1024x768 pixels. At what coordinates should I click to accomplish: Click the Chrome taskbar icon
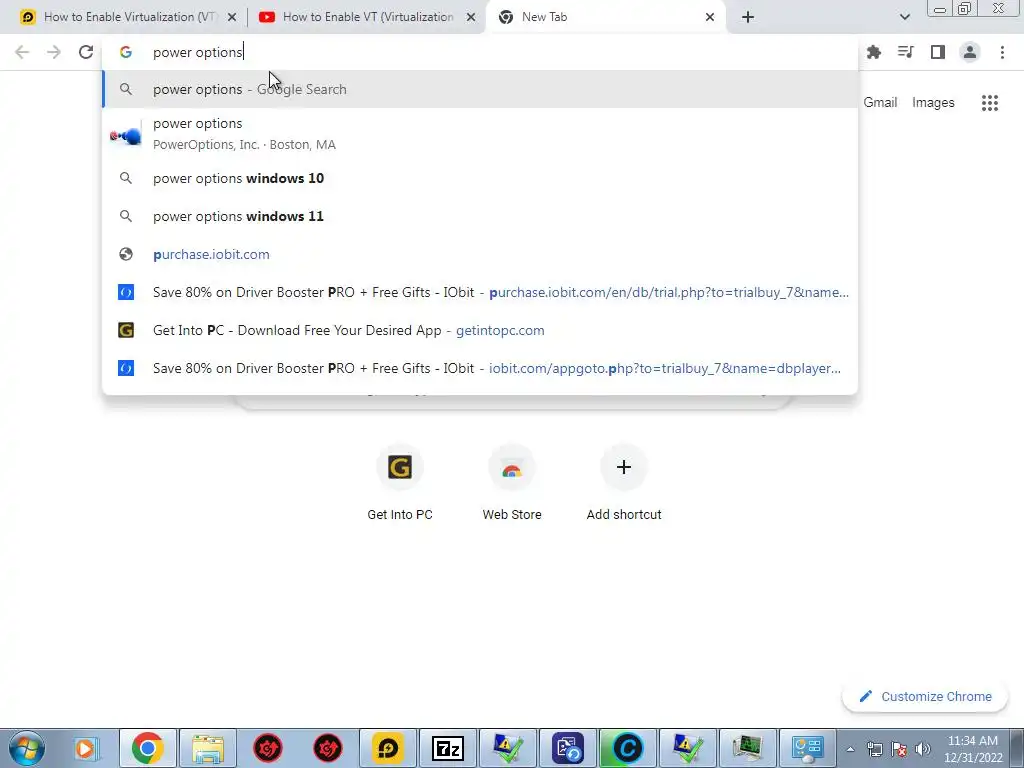pyautogui.click(x=148, y=748)
